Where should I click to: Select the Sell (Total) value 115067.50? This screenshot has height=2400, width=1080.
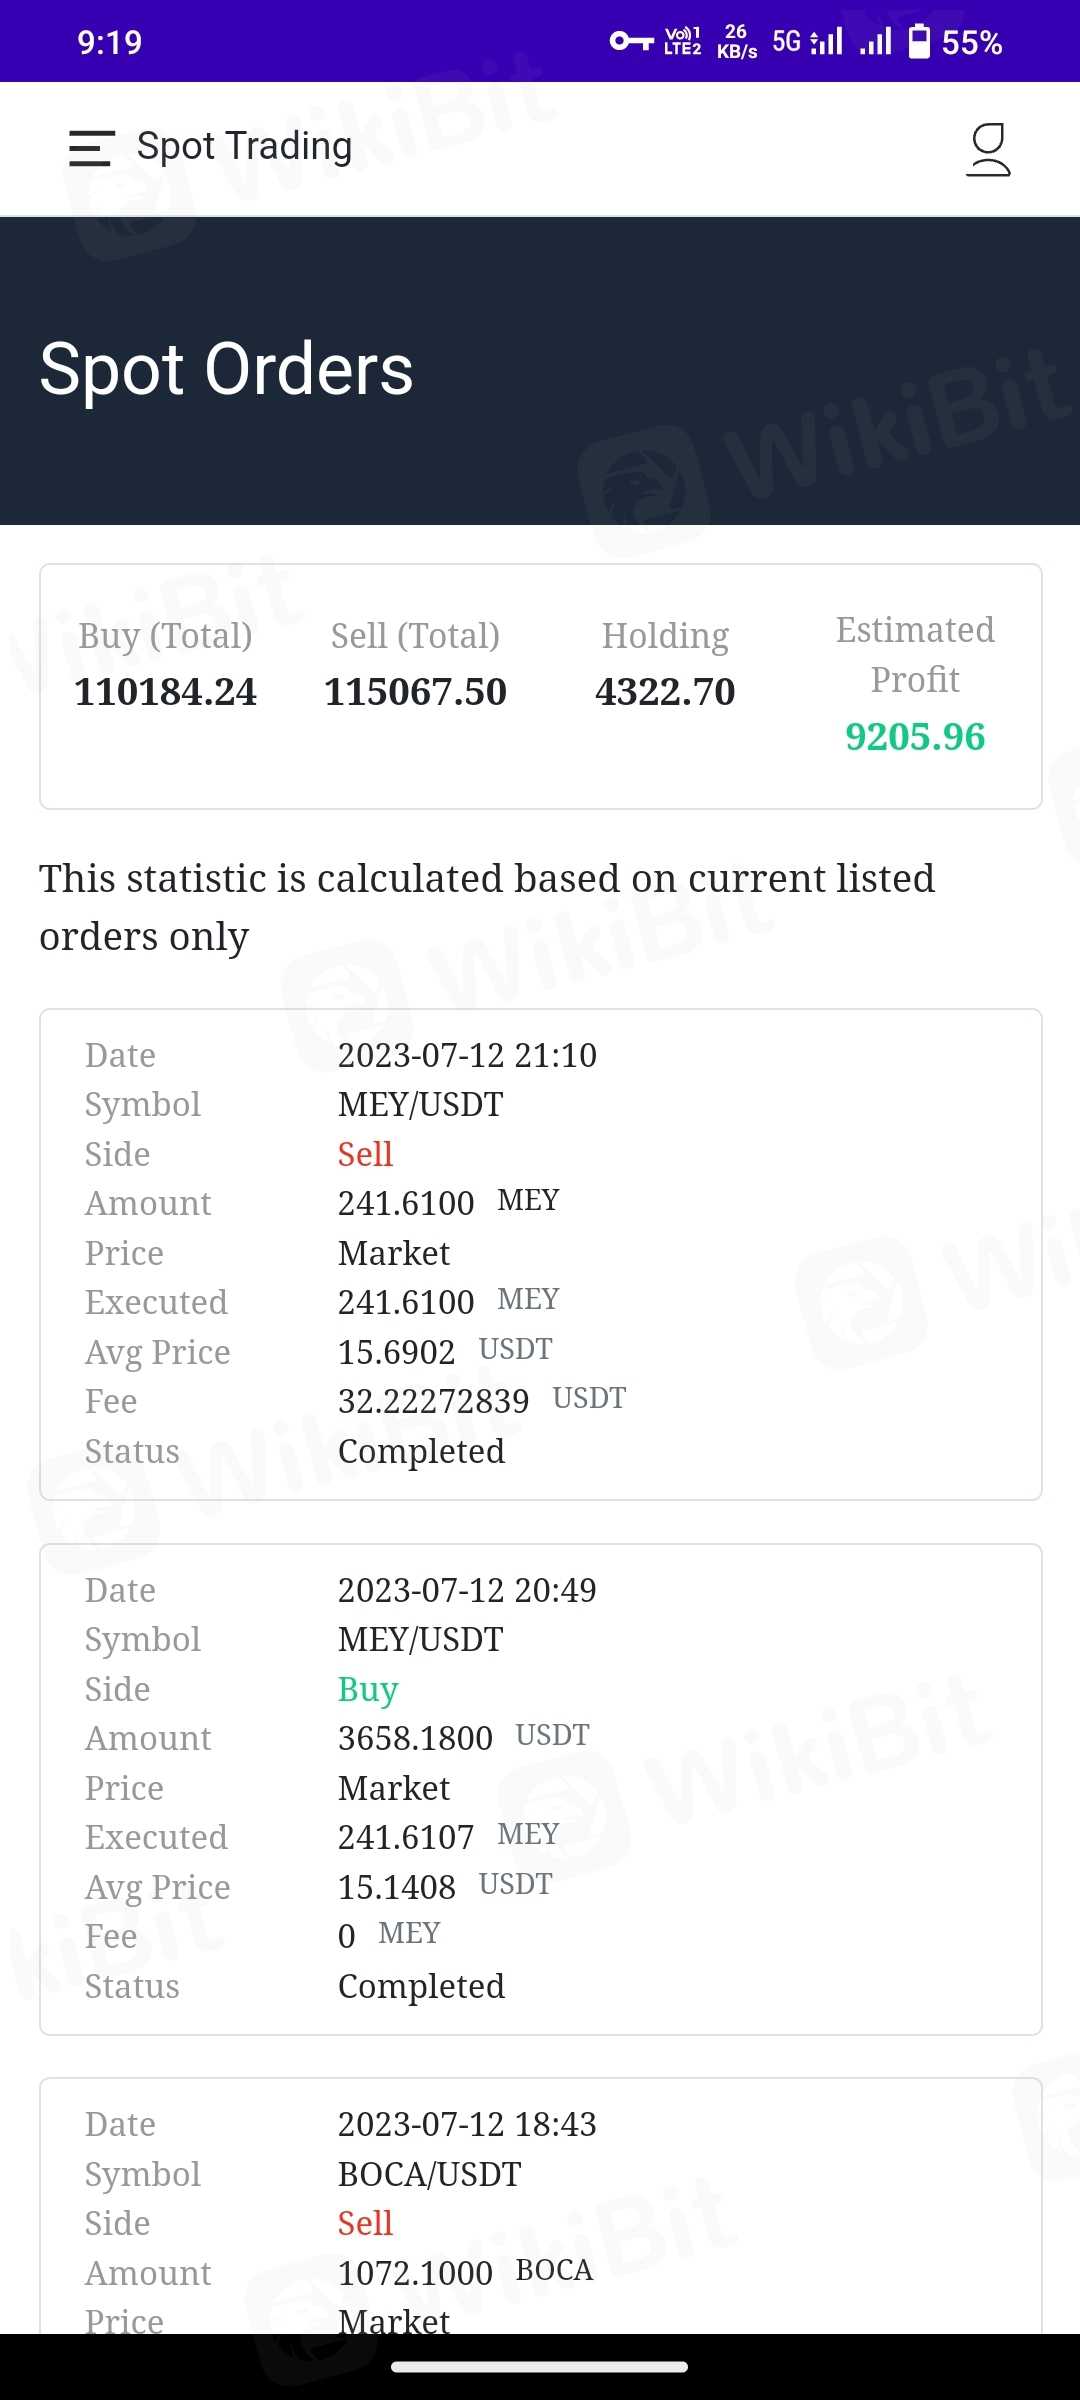click(x=415, y=692)
